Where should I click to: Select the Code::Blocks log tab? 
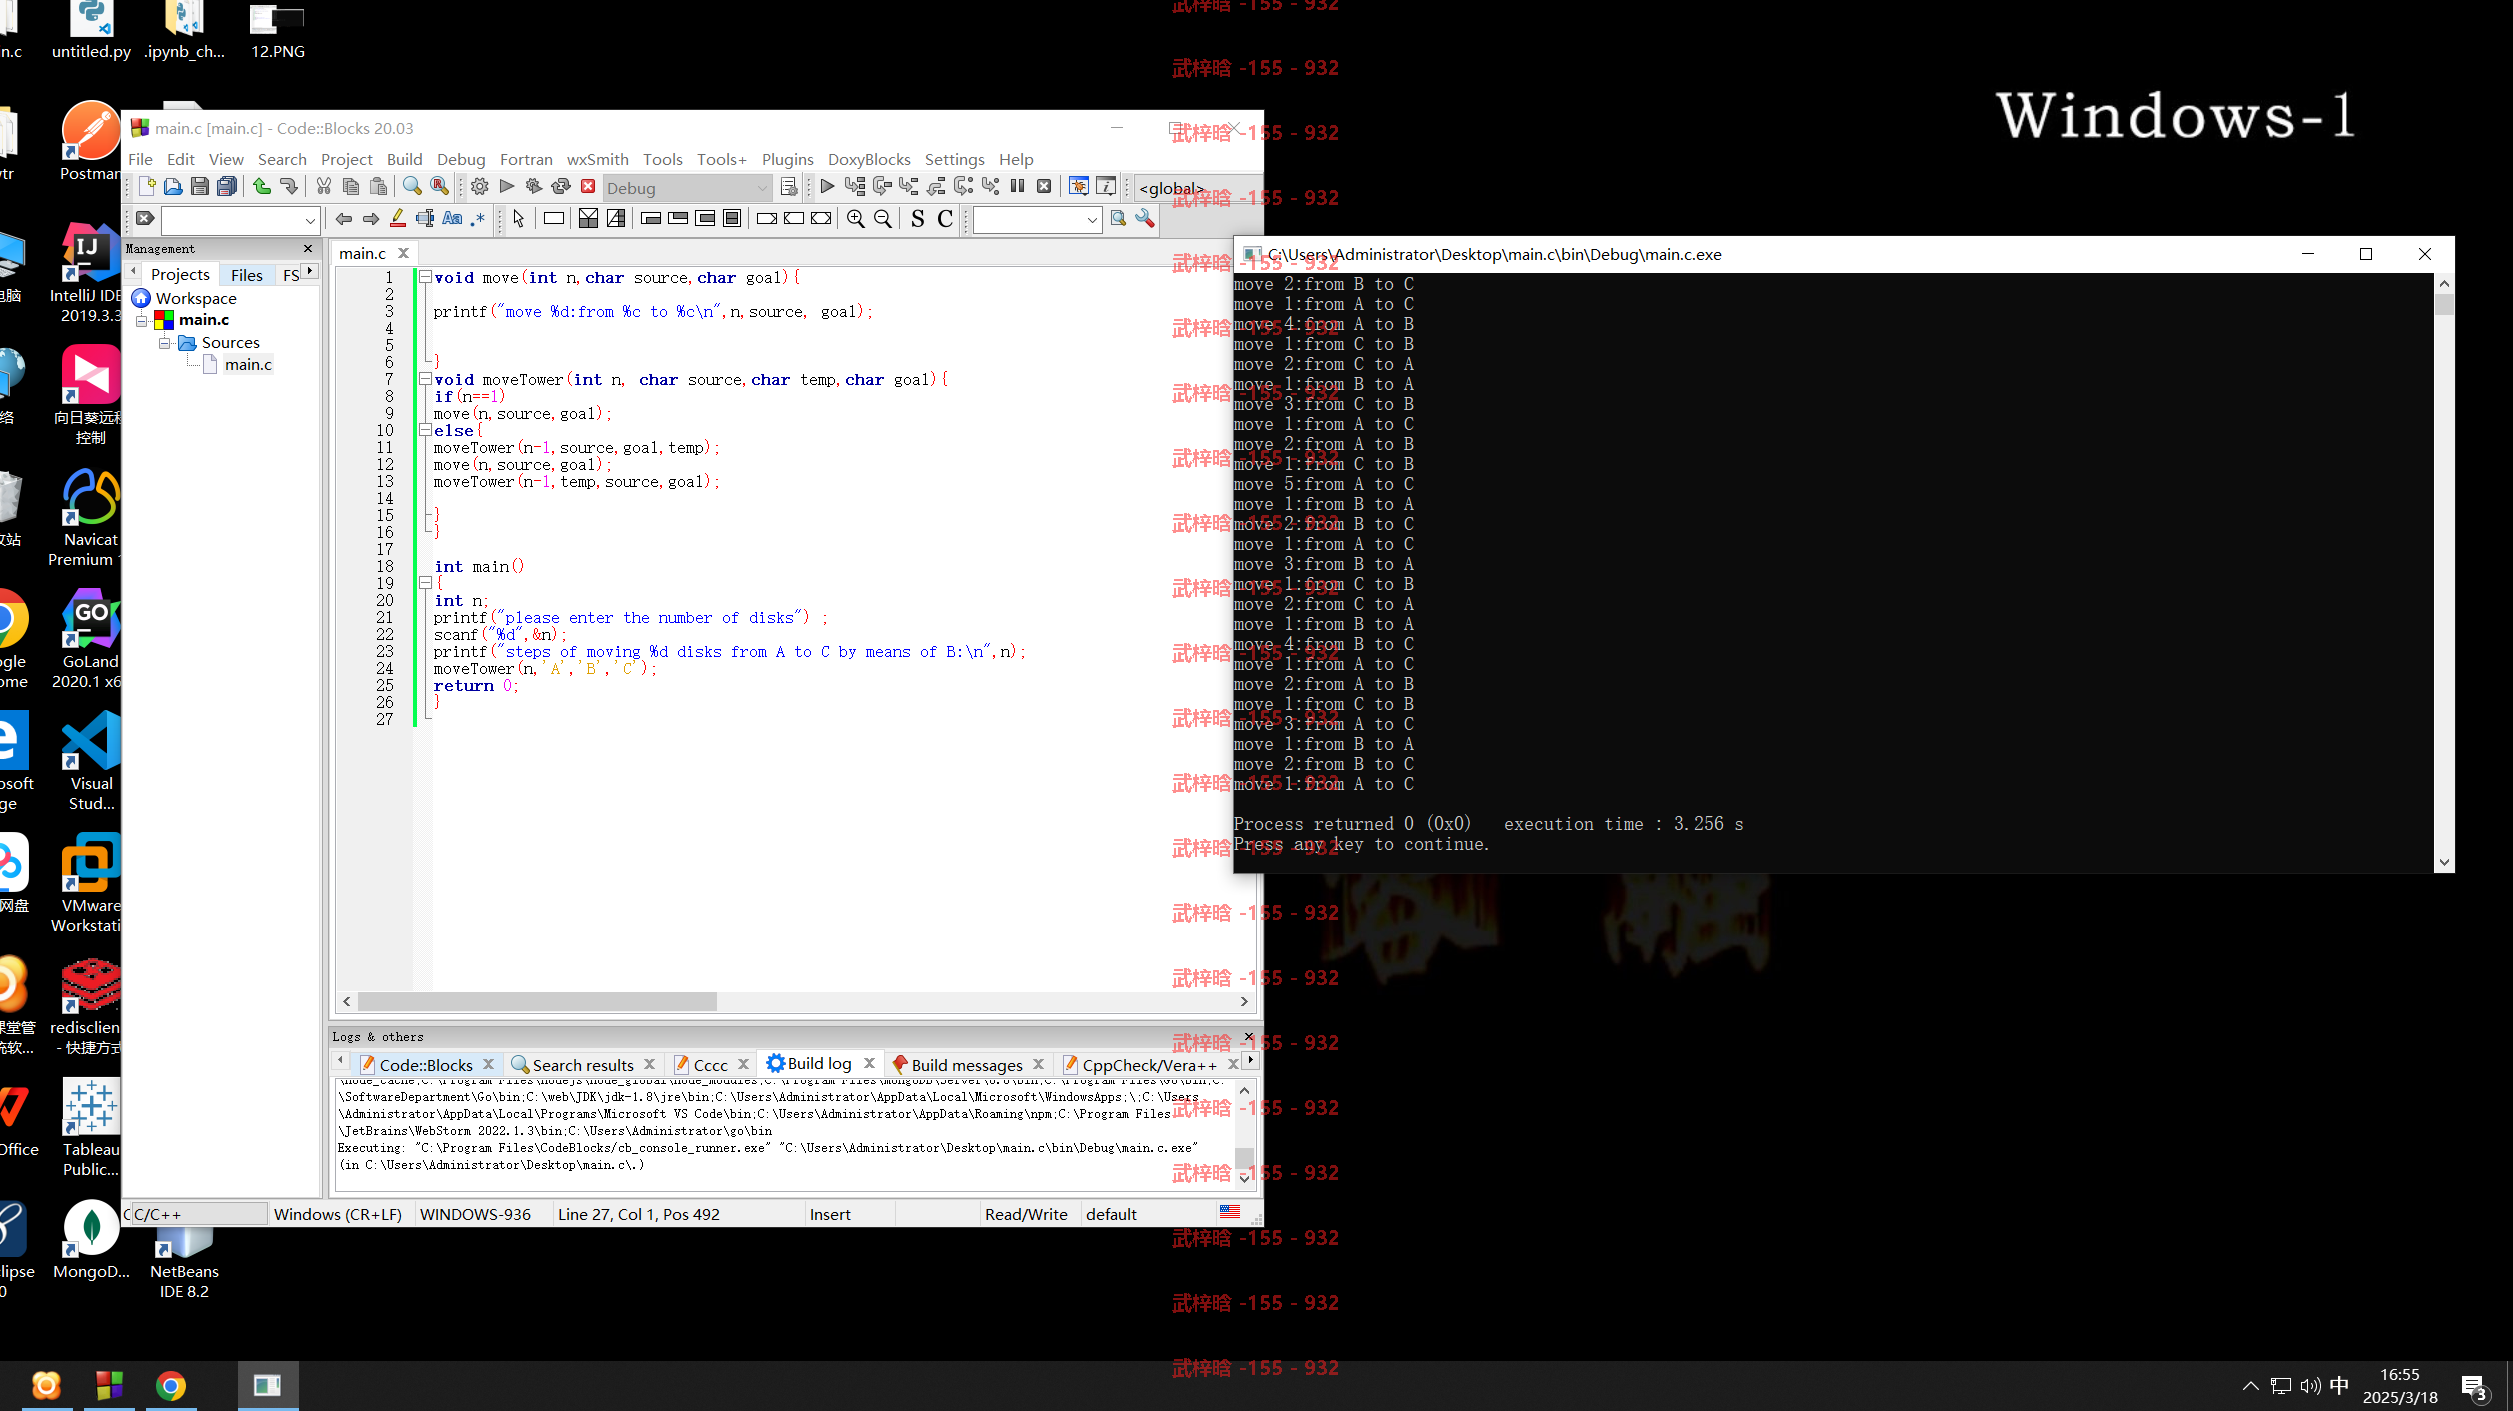[x=425, y=1065]
